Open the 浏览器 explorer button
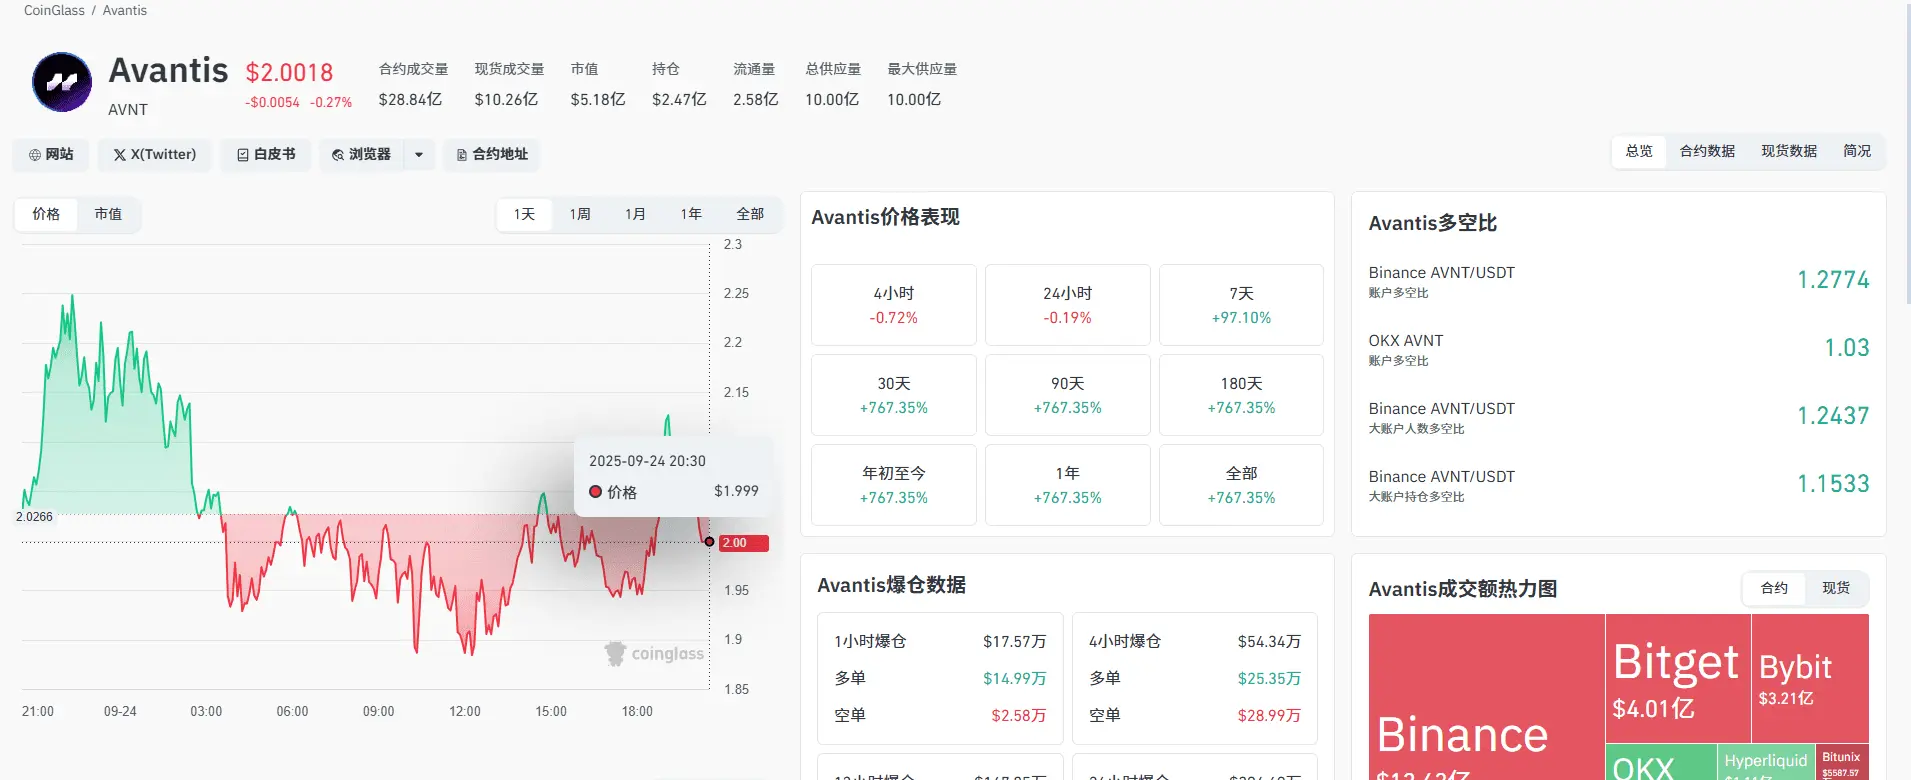The height and width of the screenshot is (780, 1911). click(361, 155)
